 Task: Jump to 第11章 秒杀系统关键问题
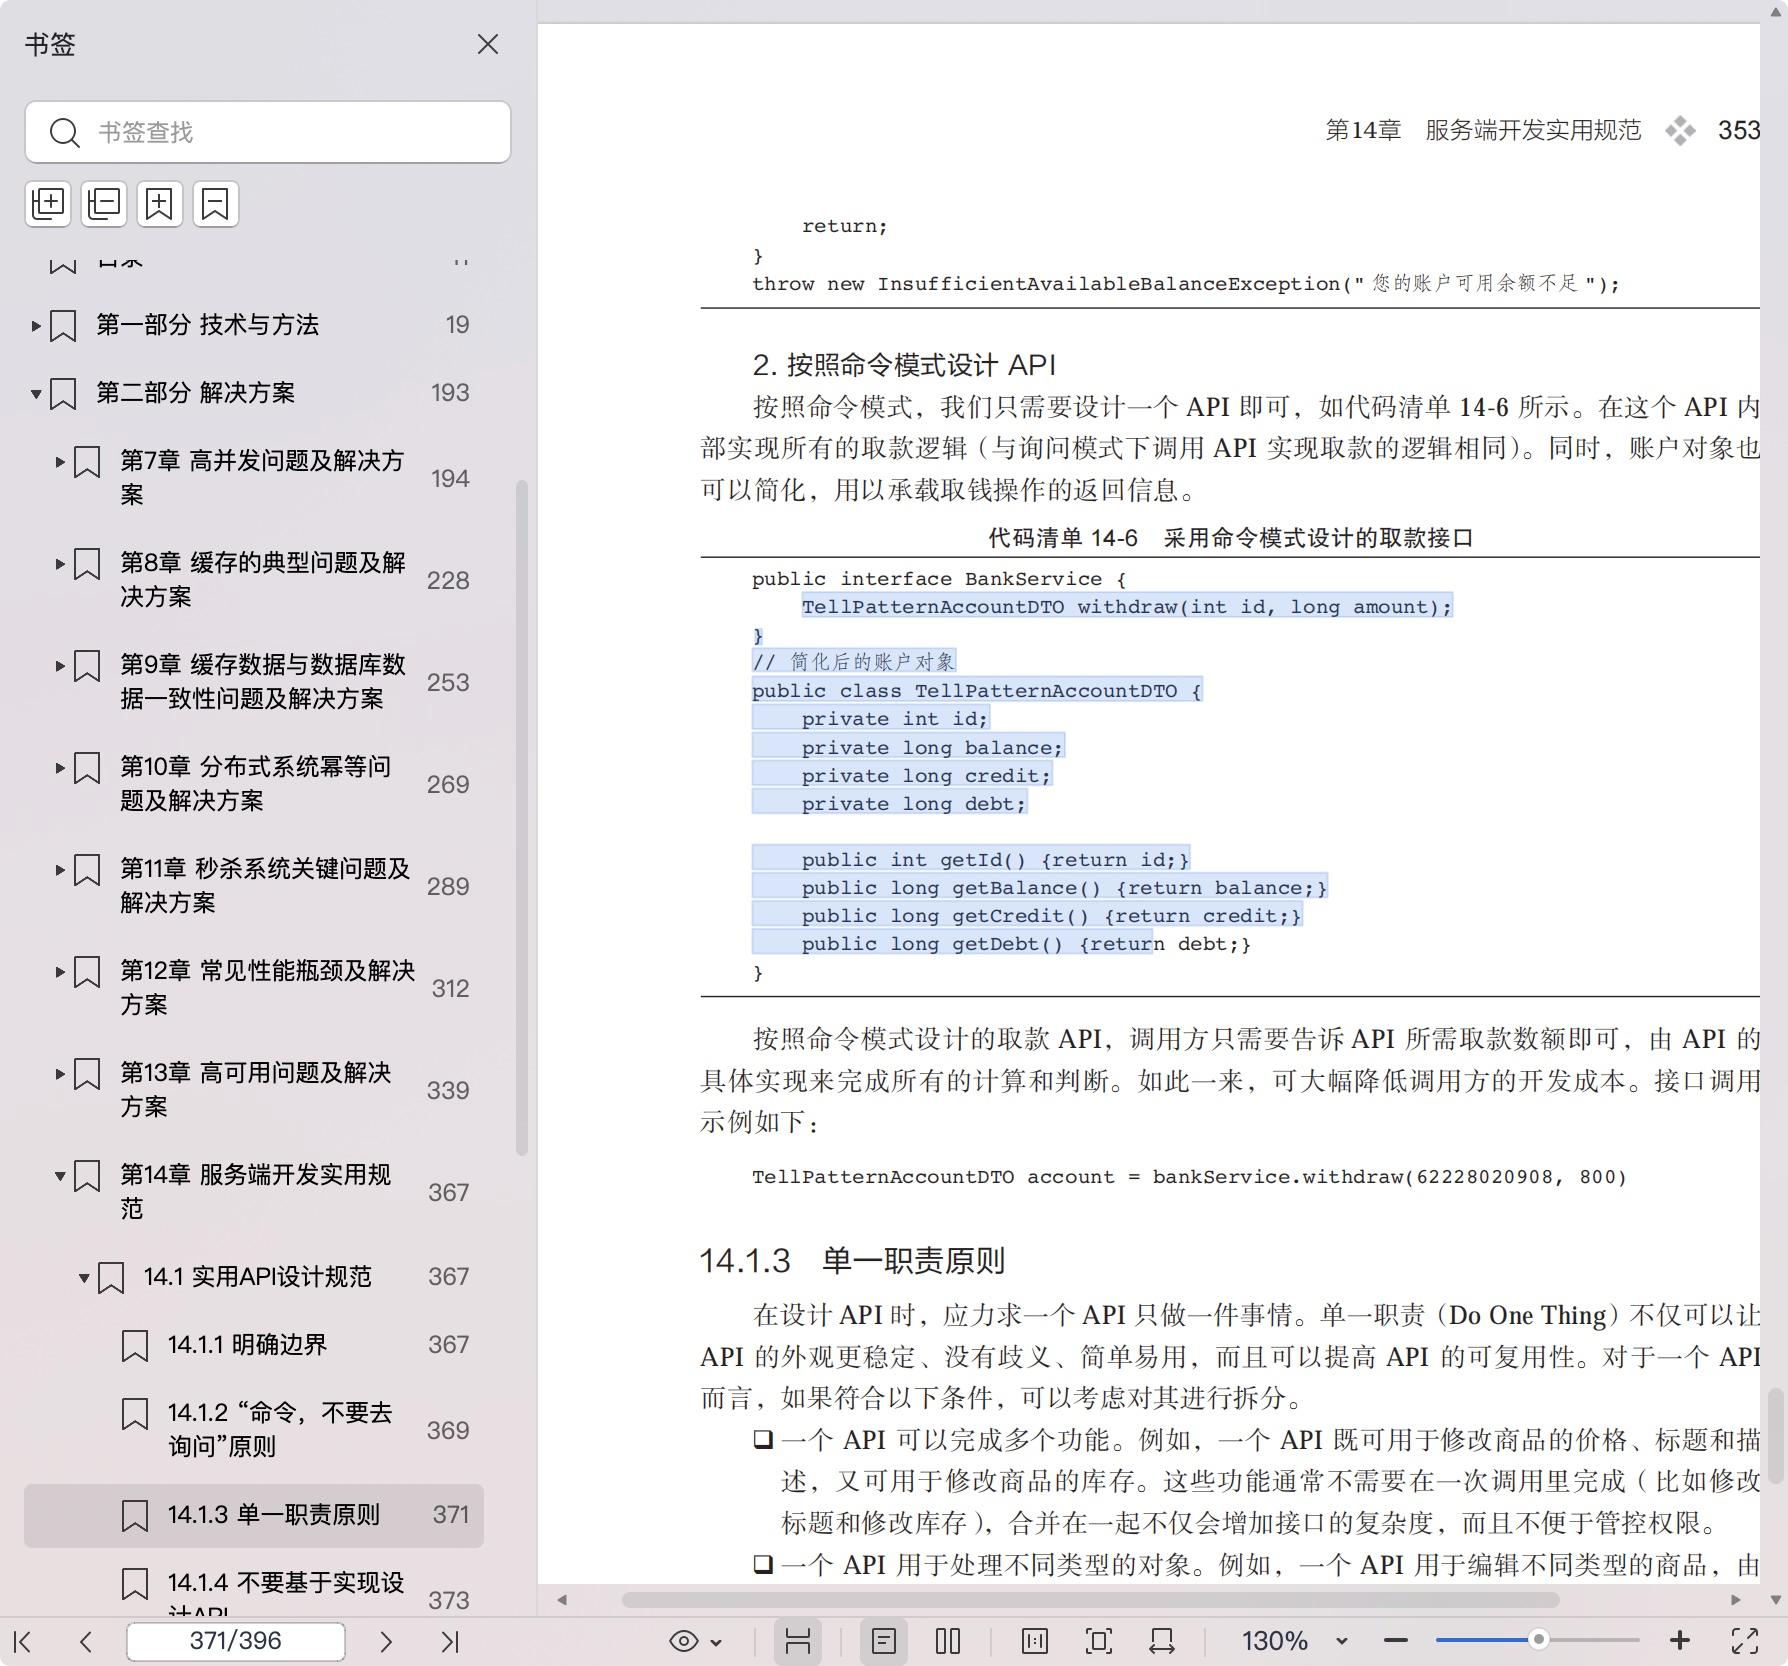click(x=266, y=885)
